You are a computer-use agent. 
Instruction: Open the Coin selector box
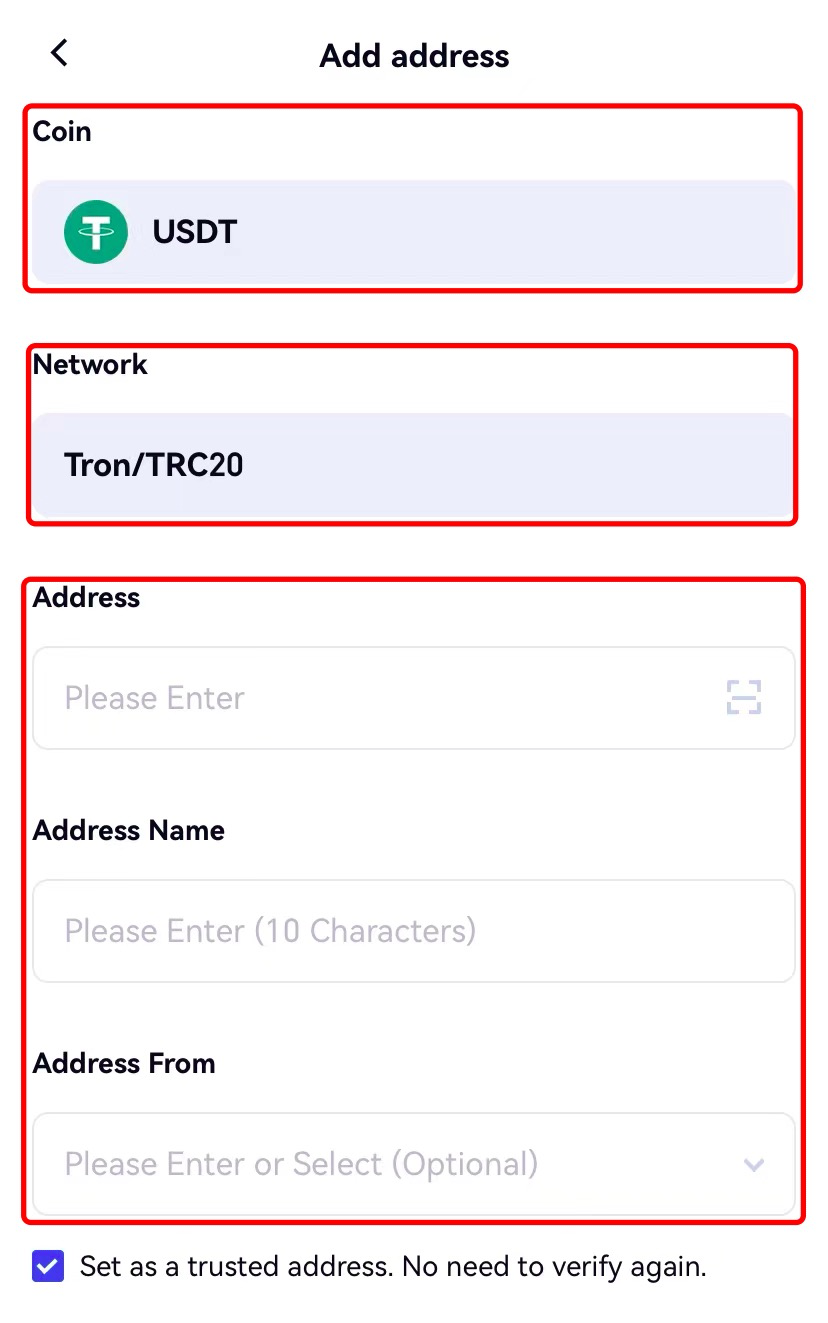[x=413, y=232]
